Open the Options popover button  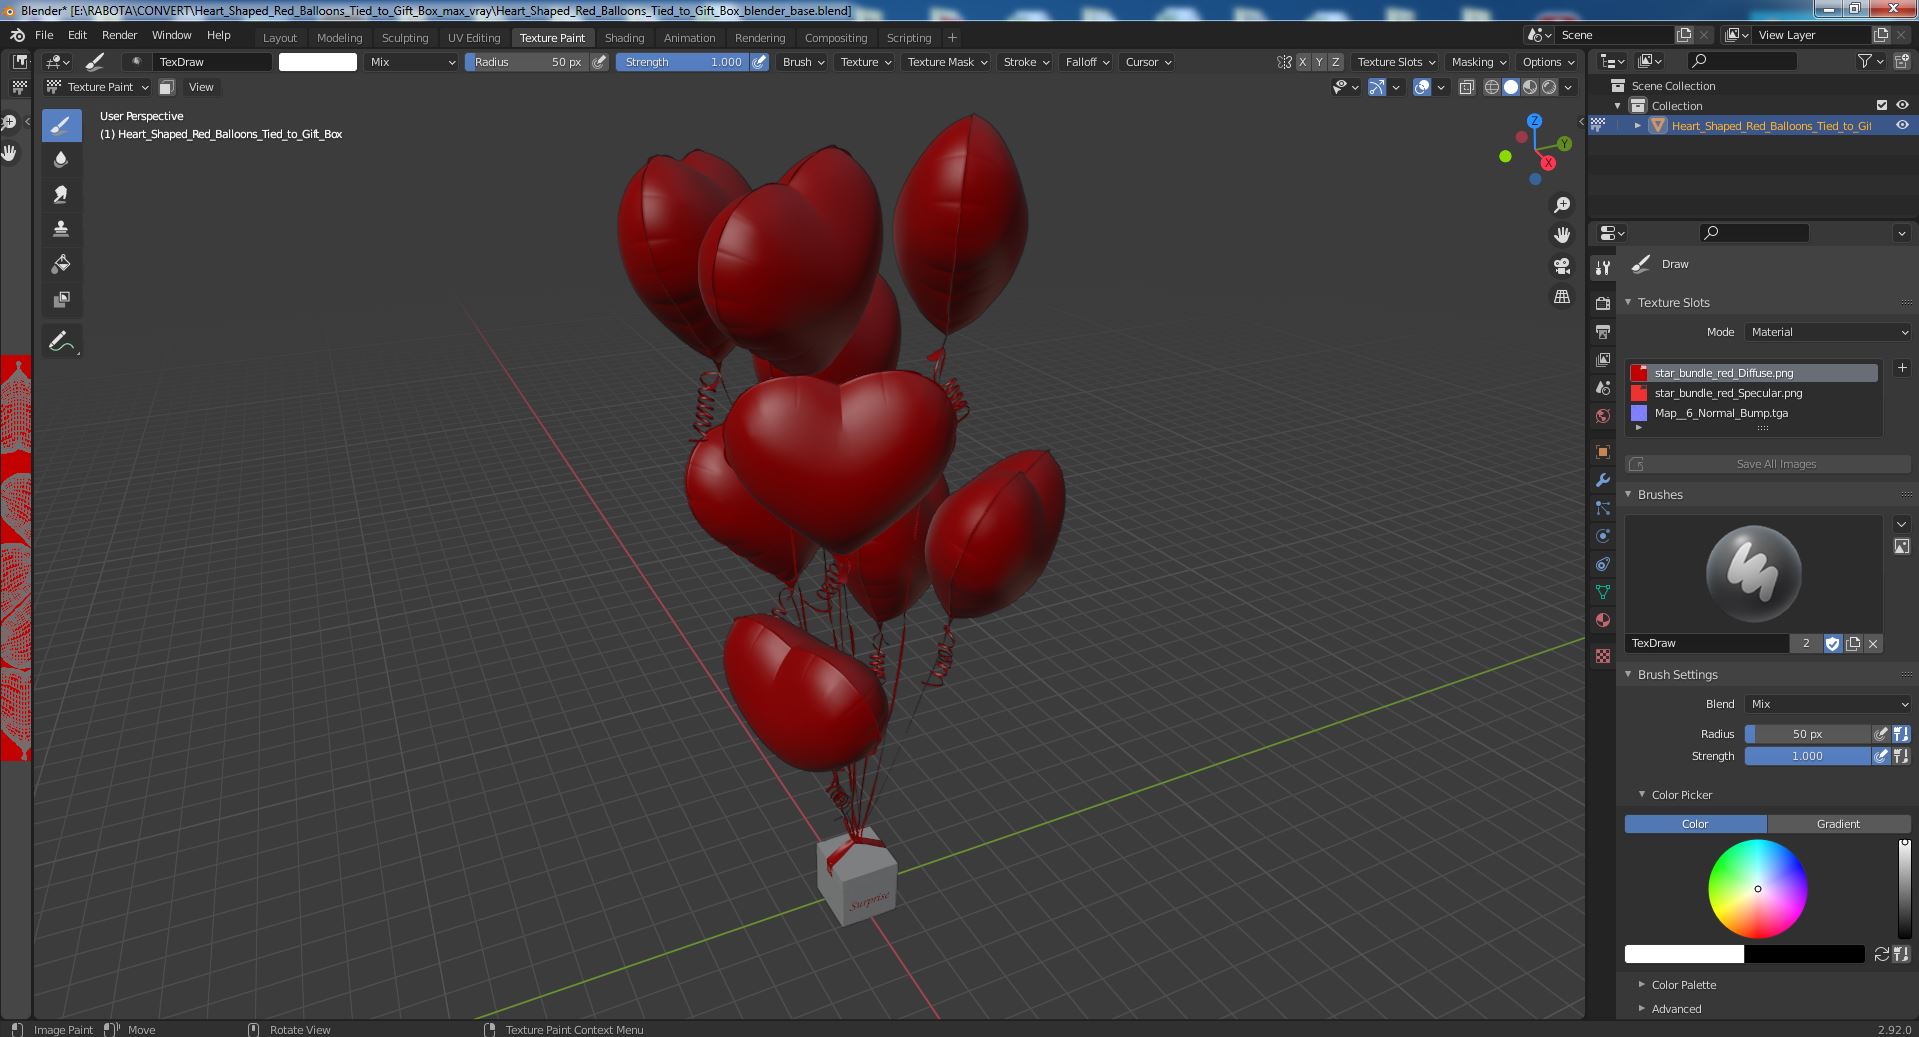click(x=1548, y=62)
